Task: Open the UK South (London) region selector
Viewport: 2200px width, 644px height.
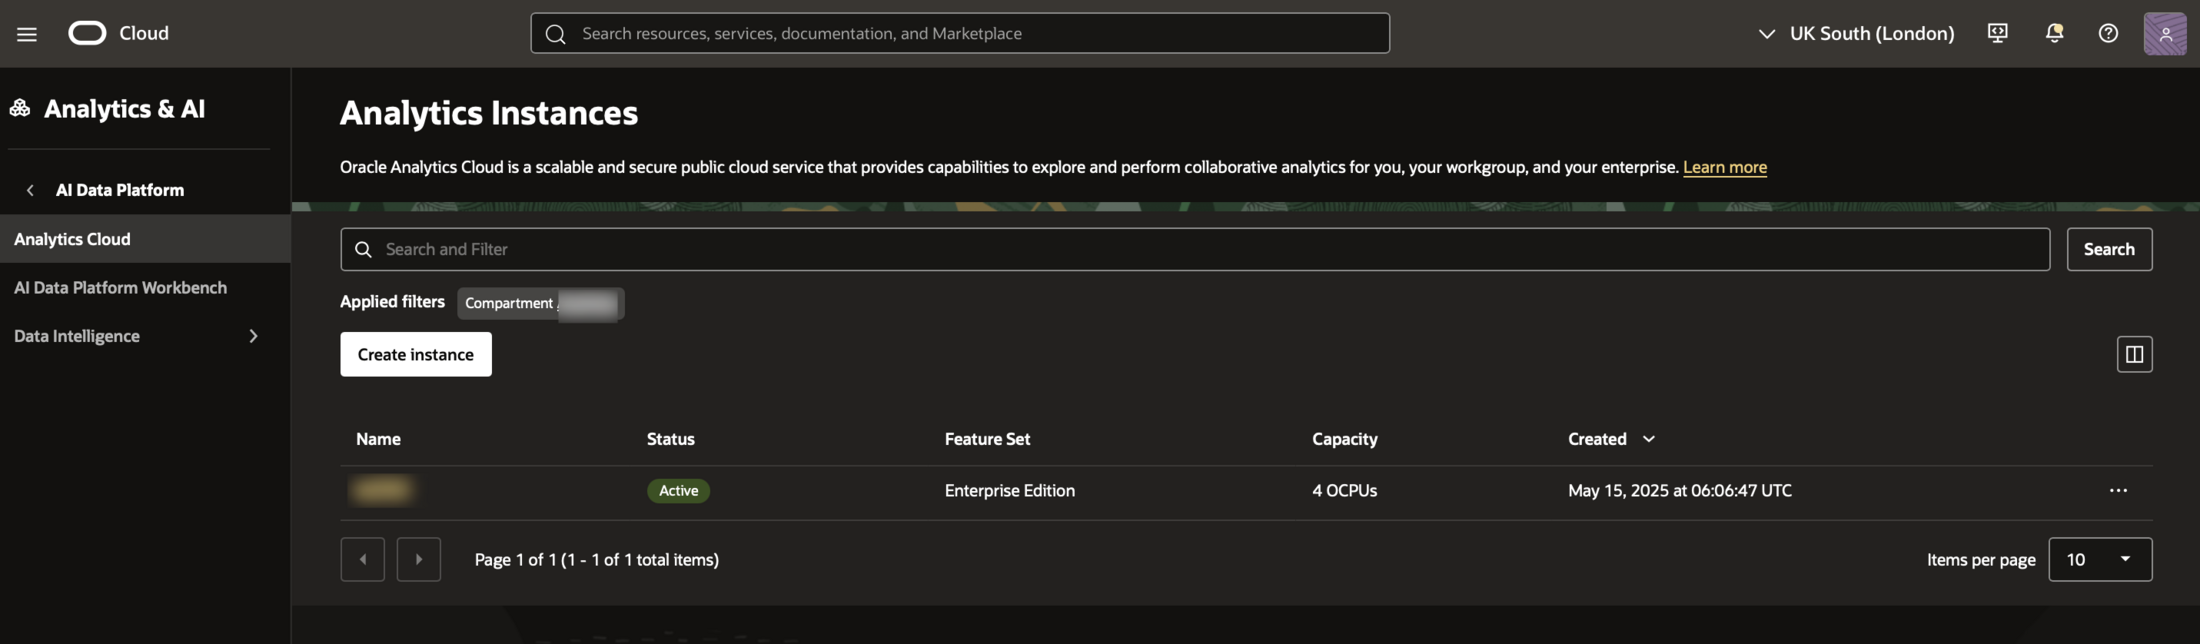Action: (x=1855, y=33)
